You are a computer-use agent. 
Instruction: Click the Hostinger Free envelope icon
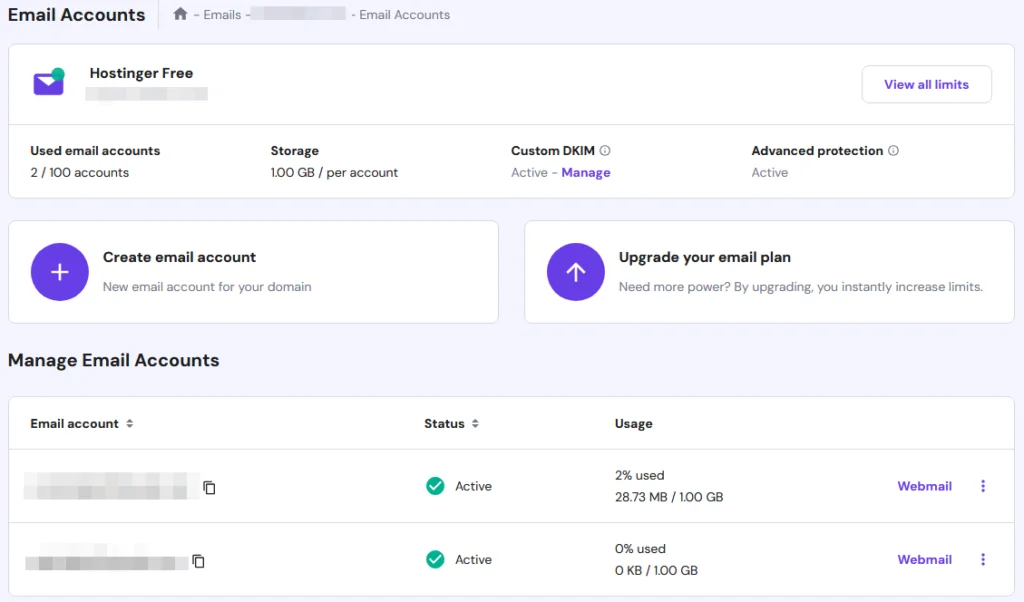pos(48,81)
